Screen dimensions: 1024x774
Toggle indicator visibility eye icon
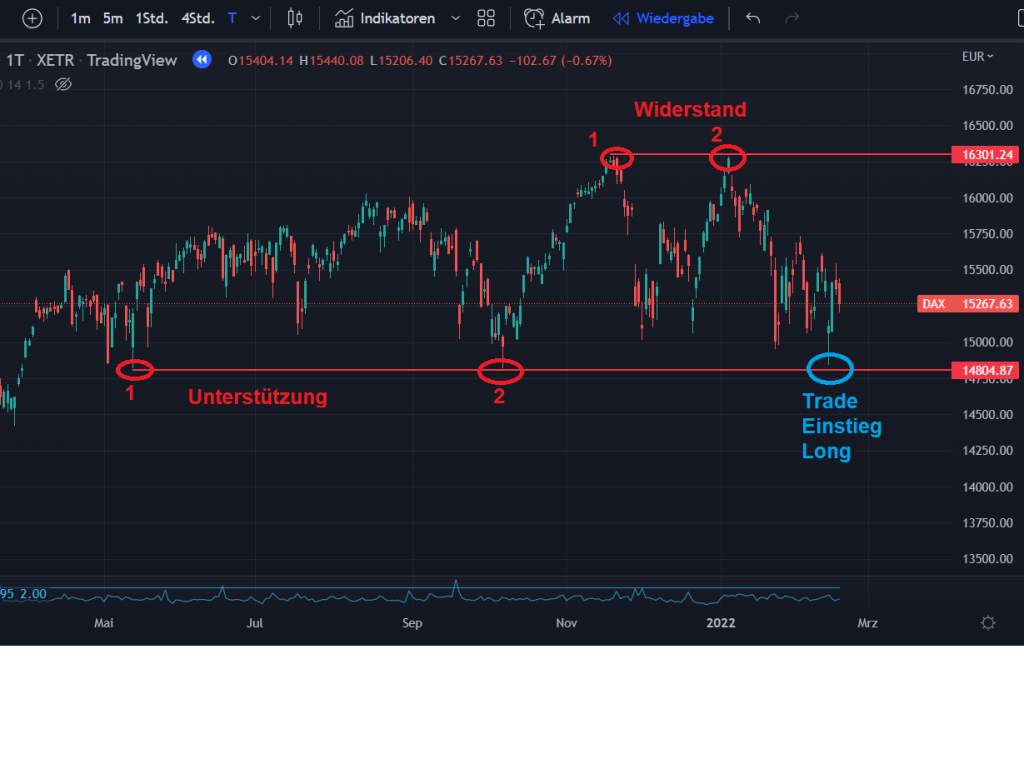(x=63, y=84)
